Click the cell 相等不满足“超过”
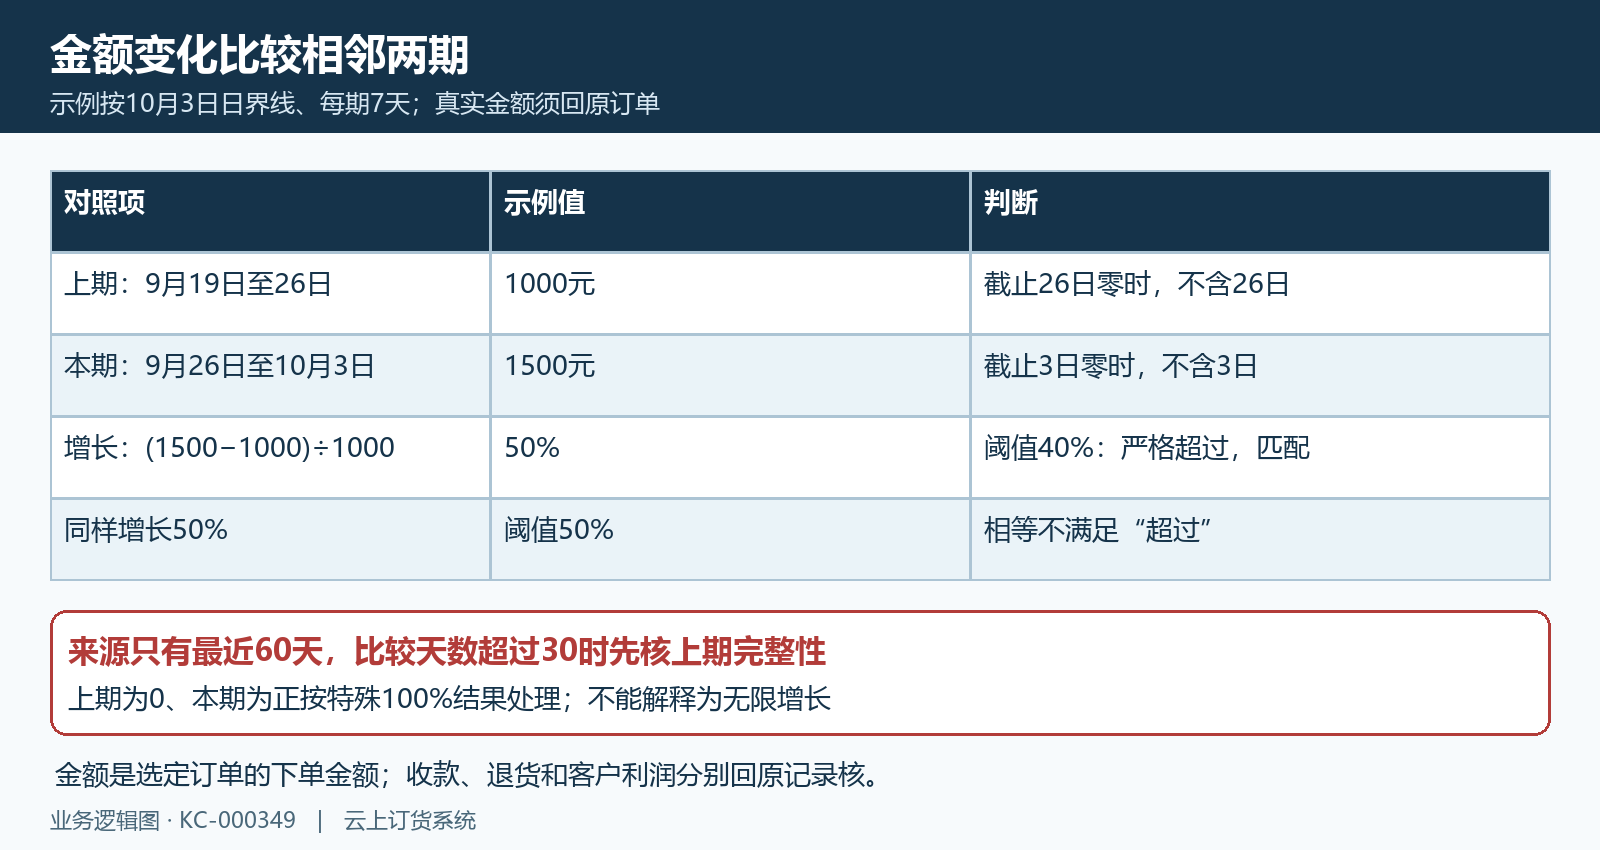The width and height of the screenshot is (1600, 850). [1260, 540]
